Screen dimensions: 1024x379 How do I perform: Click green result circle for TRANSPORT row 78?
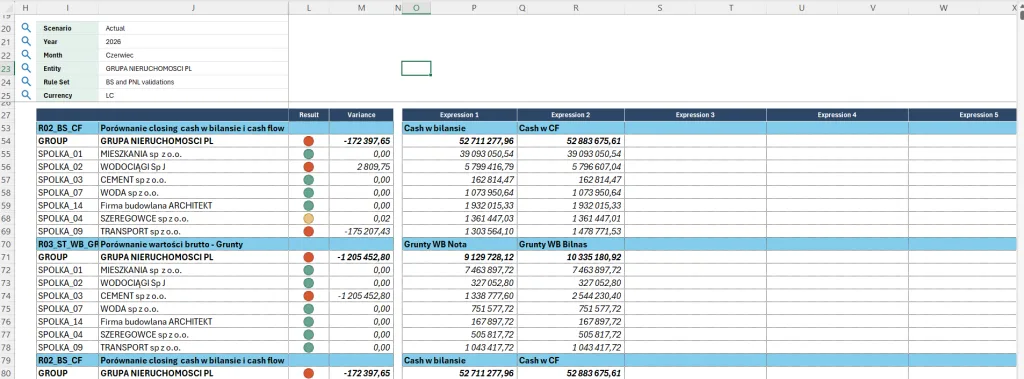pos(308,348)
